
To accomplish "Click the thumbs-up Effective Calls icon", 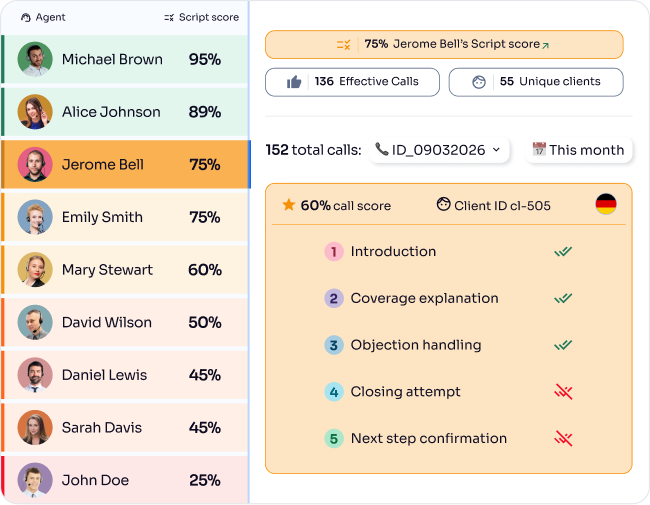I will pyautogui.click(x=294, y=82).
